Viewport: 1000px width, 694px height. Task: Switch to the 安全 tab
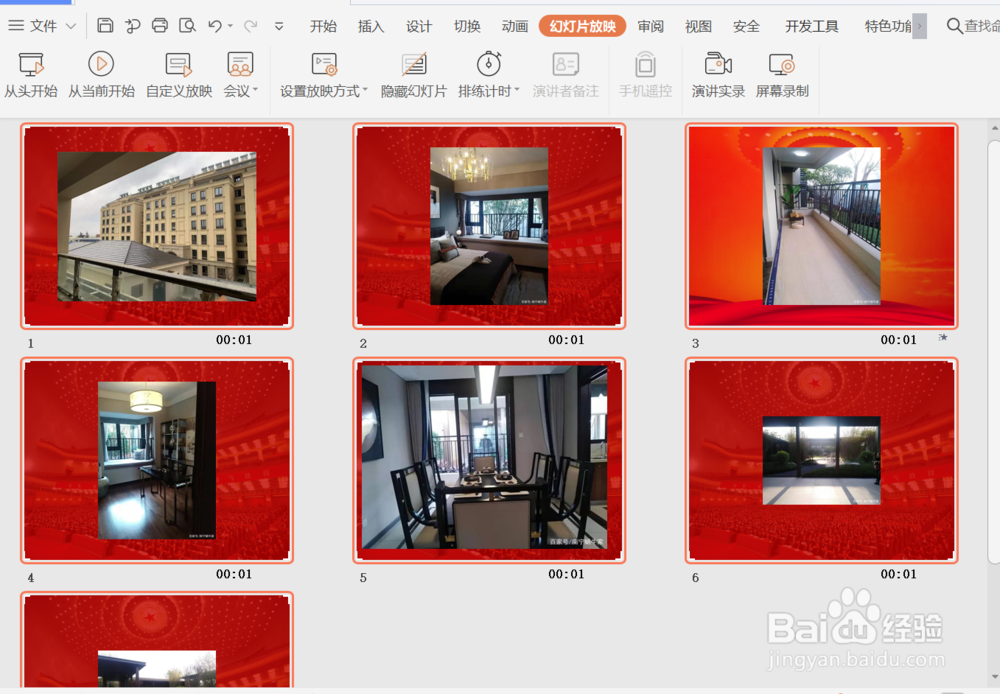746,26
